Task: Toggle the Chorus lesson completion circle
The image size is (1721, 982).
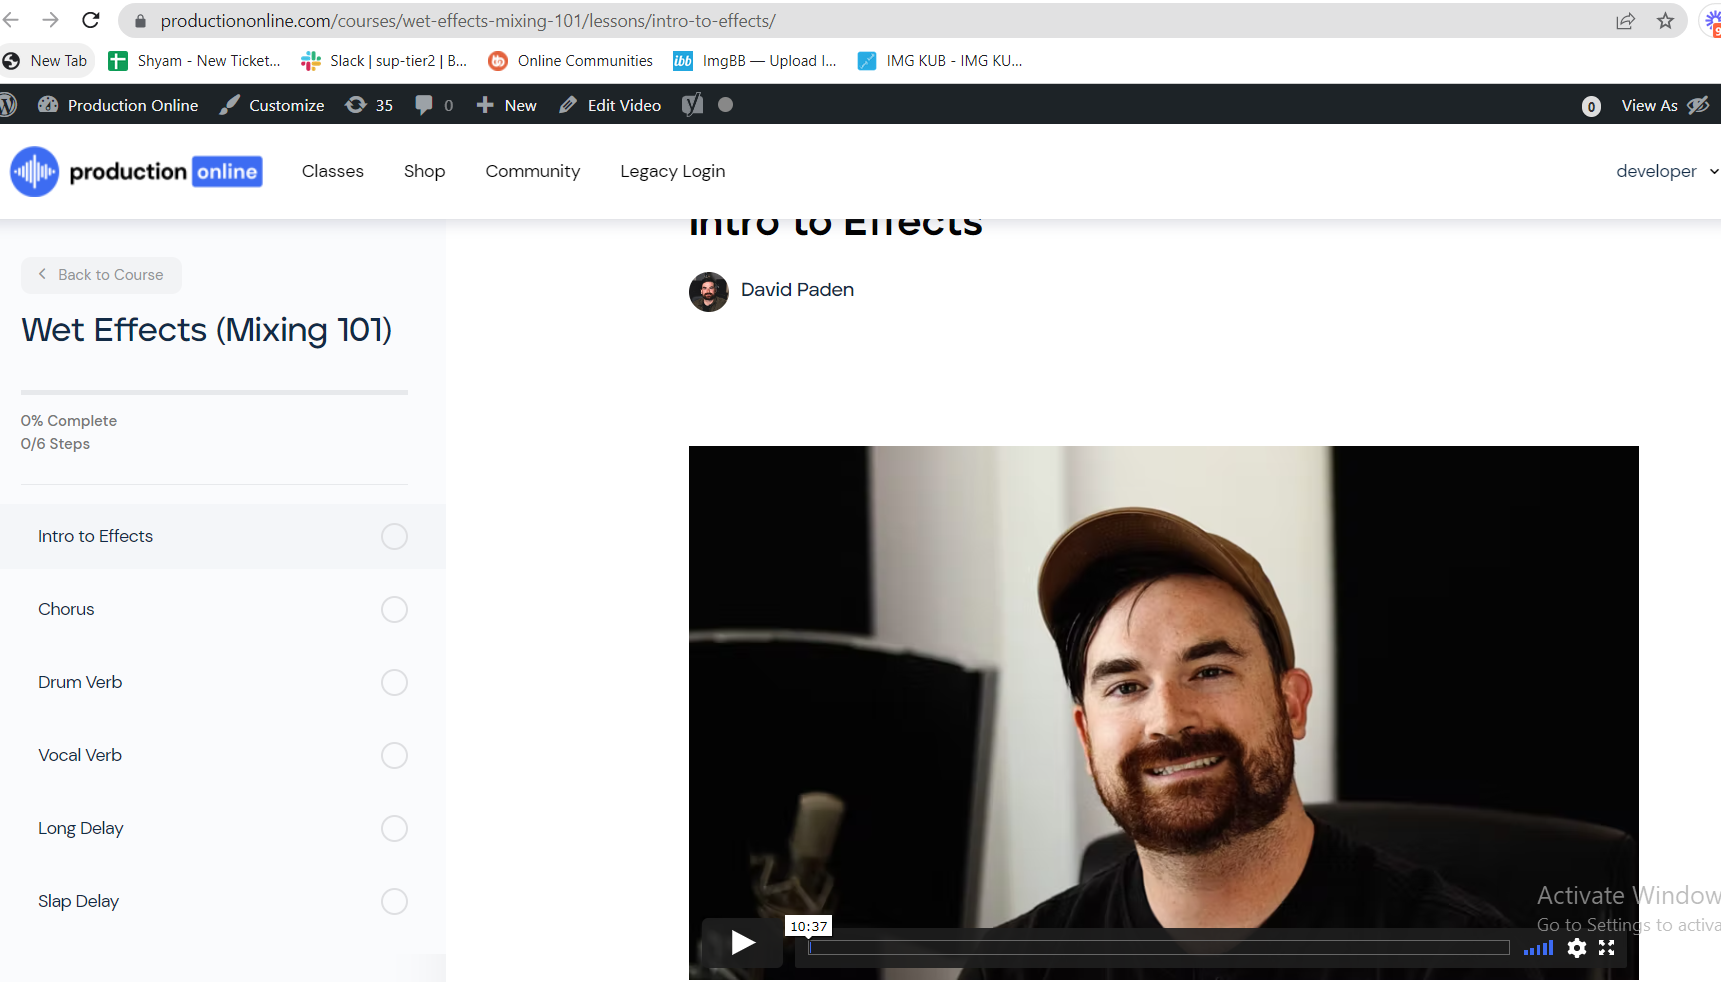Action: click(394, 610)
